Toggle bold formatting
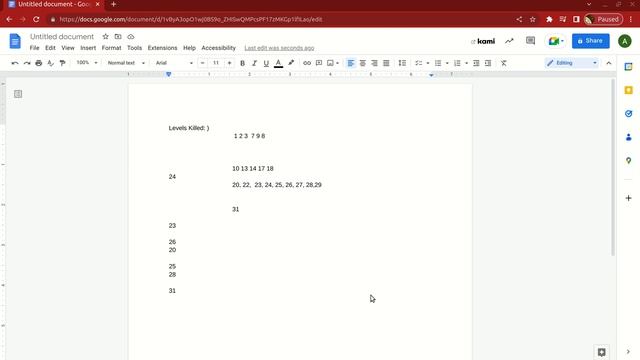The width and height of the screenshot is (640, 360). [242, 63]
